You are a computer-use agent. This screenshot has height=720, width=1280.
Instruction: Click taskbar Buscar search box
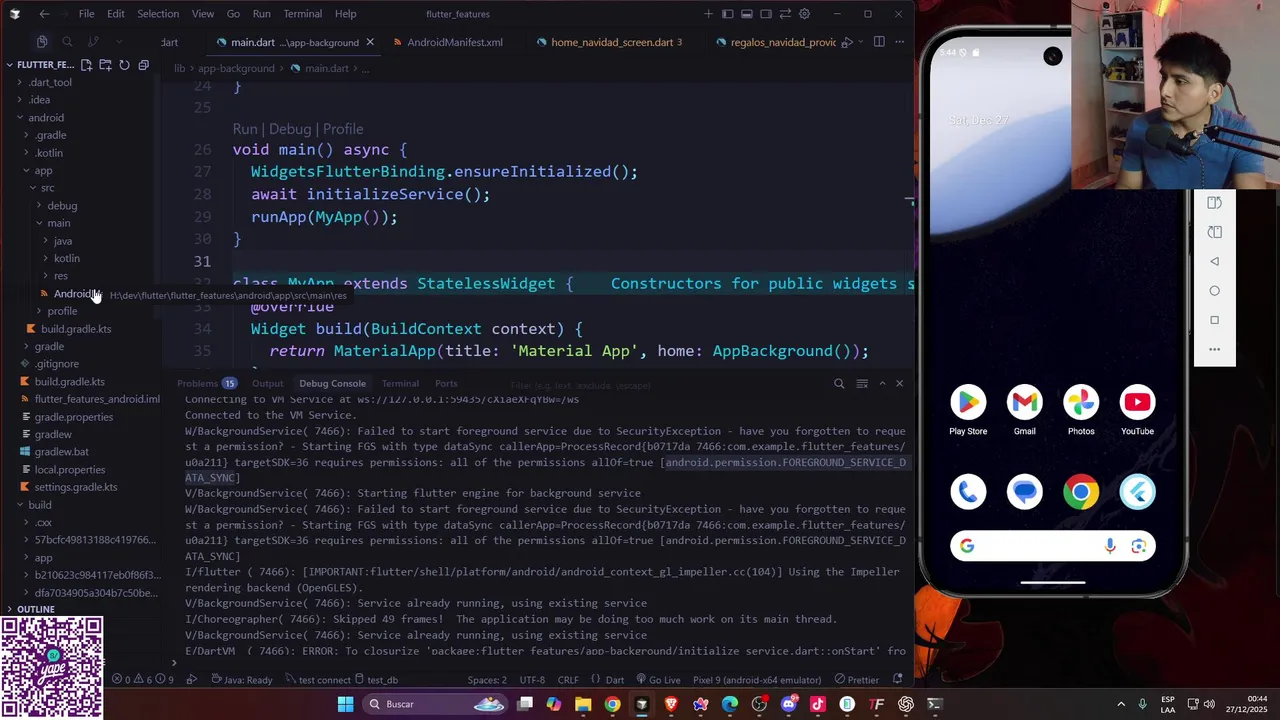[x=436, y=704]
